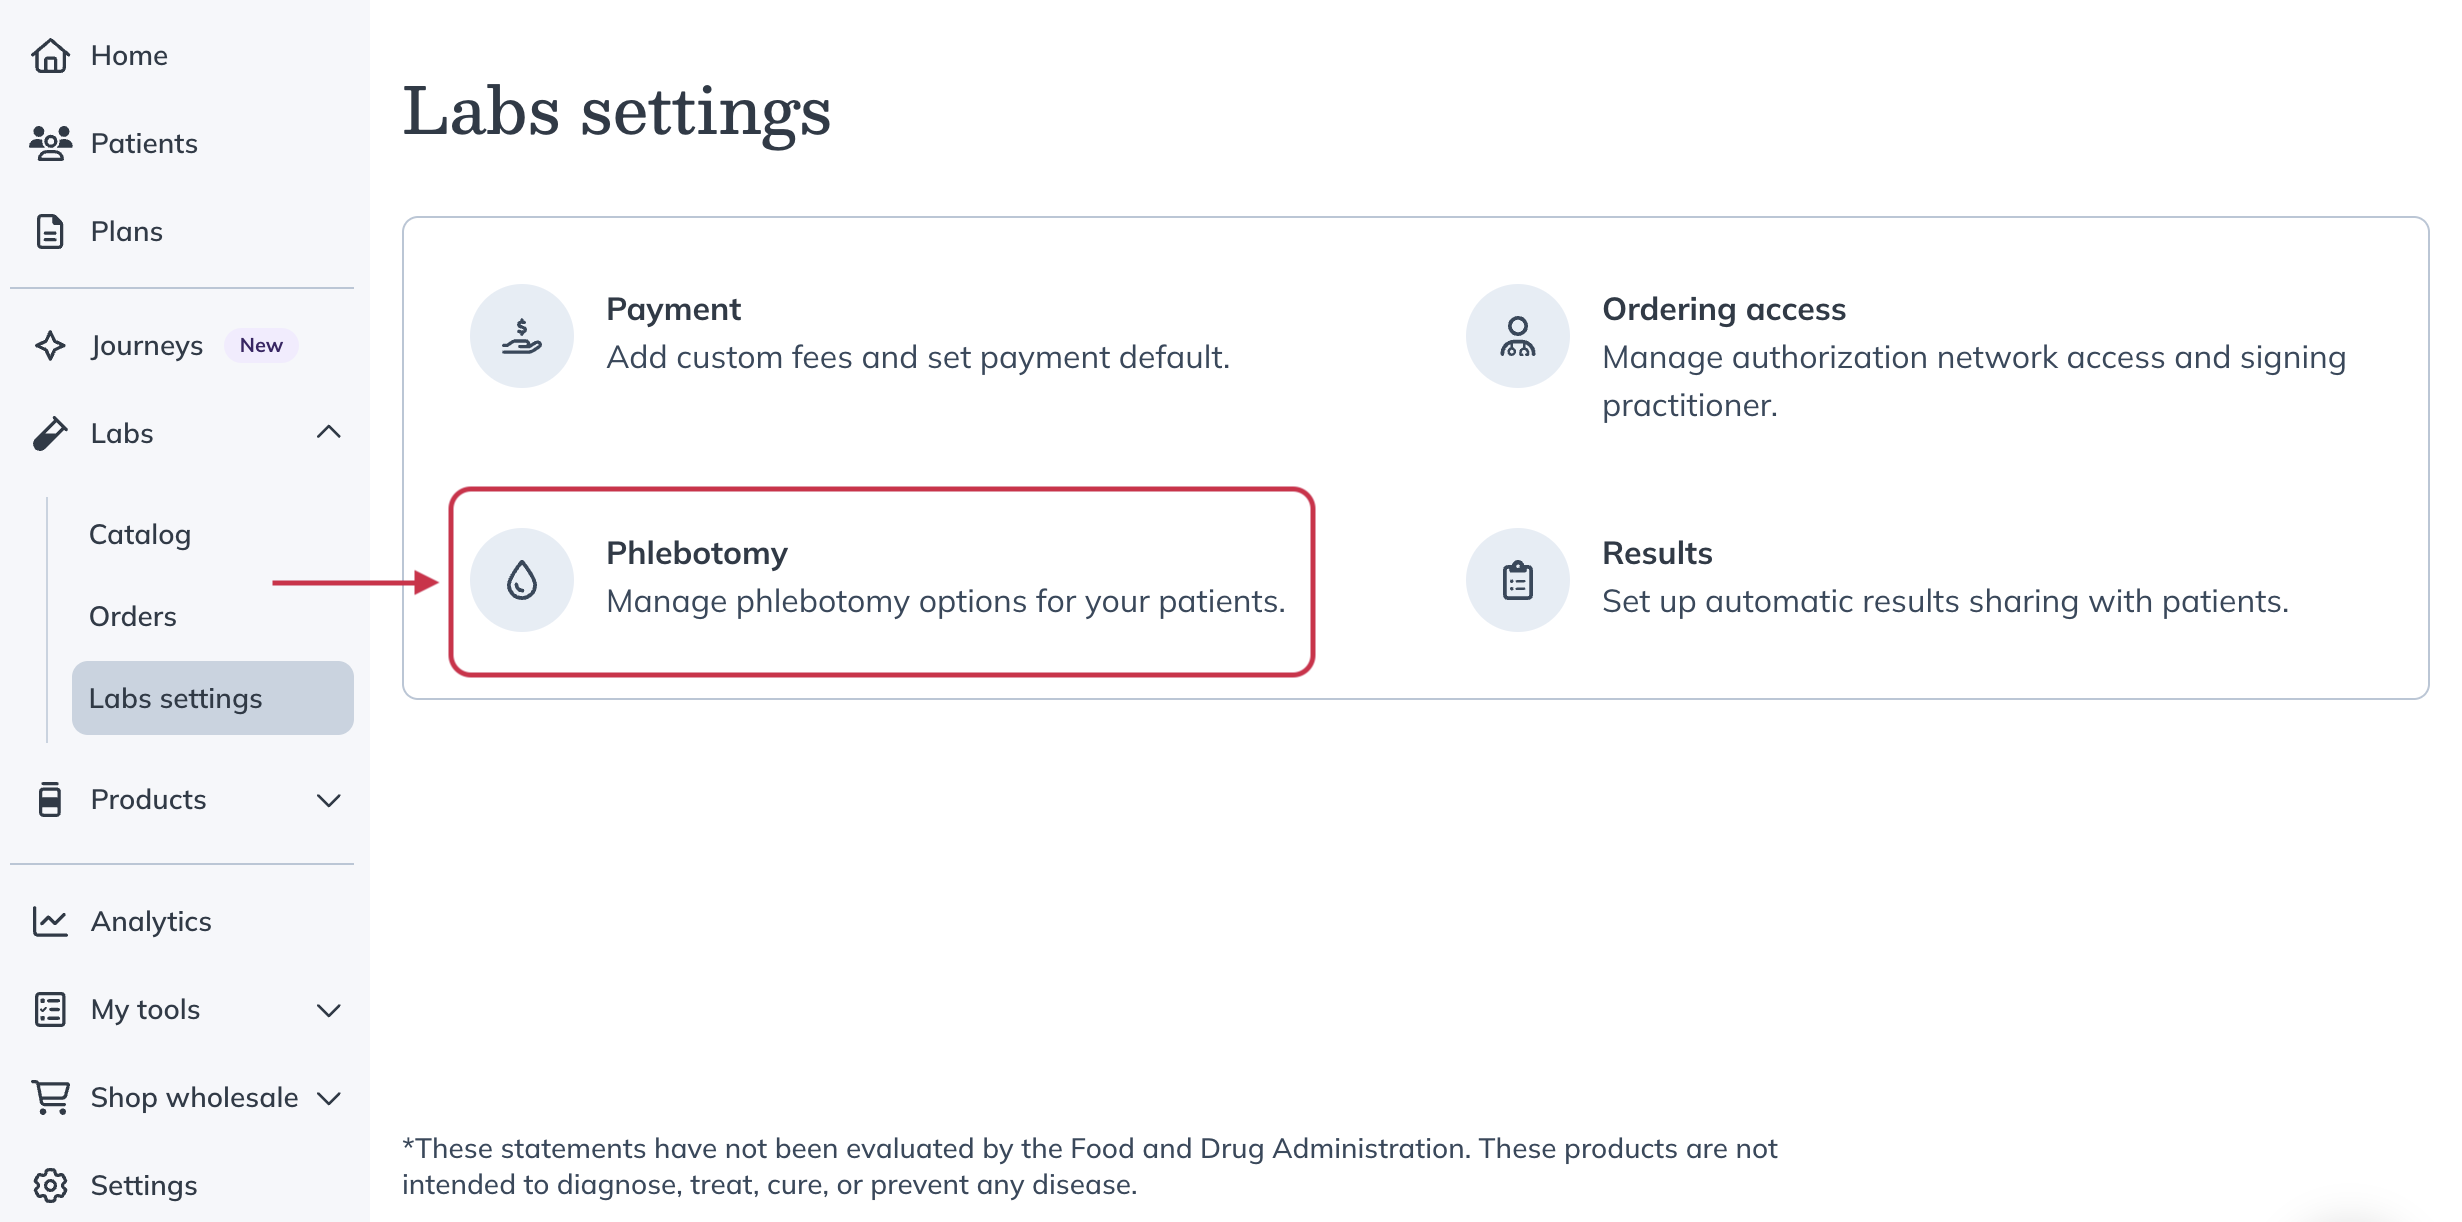Viewport: 2462px width, 1222px height.
Task: Collapse the Labs section
Action: click(x=329, y=432)
